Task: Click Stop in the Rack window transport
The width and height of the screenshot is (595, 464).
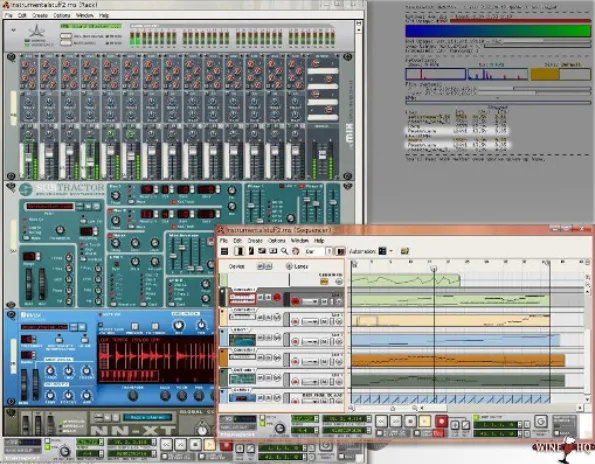Action: pyautogui.click(x=195, y=444)
